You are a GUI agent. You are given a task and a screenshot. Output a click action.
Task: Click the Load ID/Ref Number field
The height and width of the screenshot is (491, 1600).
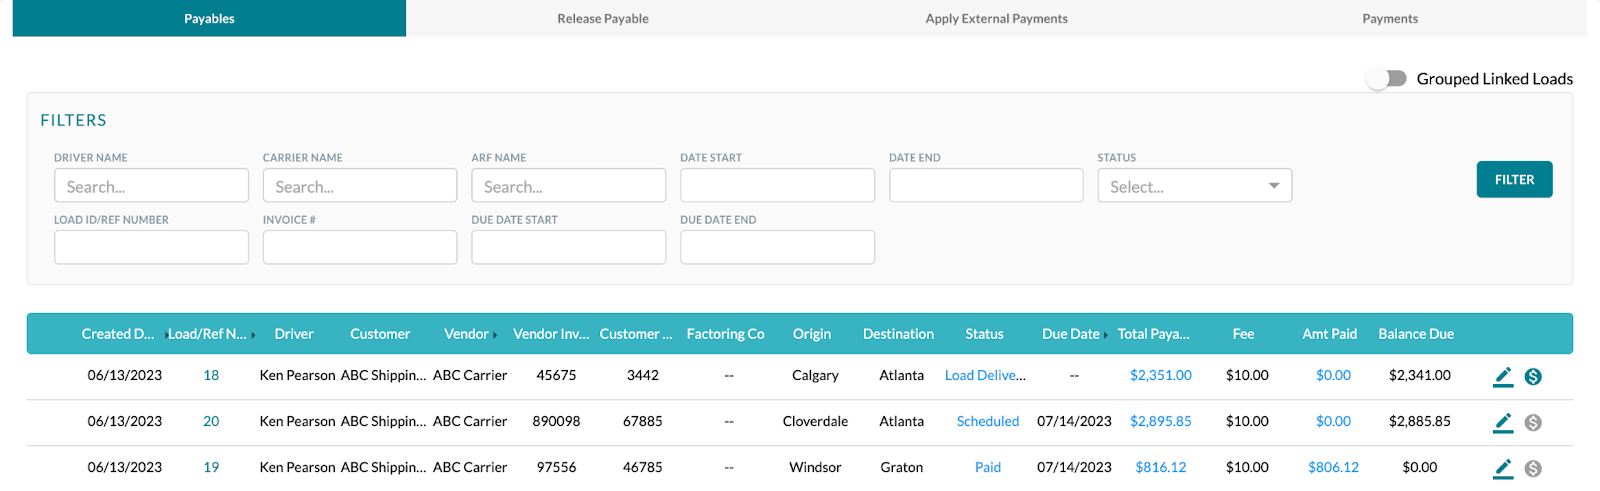[x=151, y=247]
